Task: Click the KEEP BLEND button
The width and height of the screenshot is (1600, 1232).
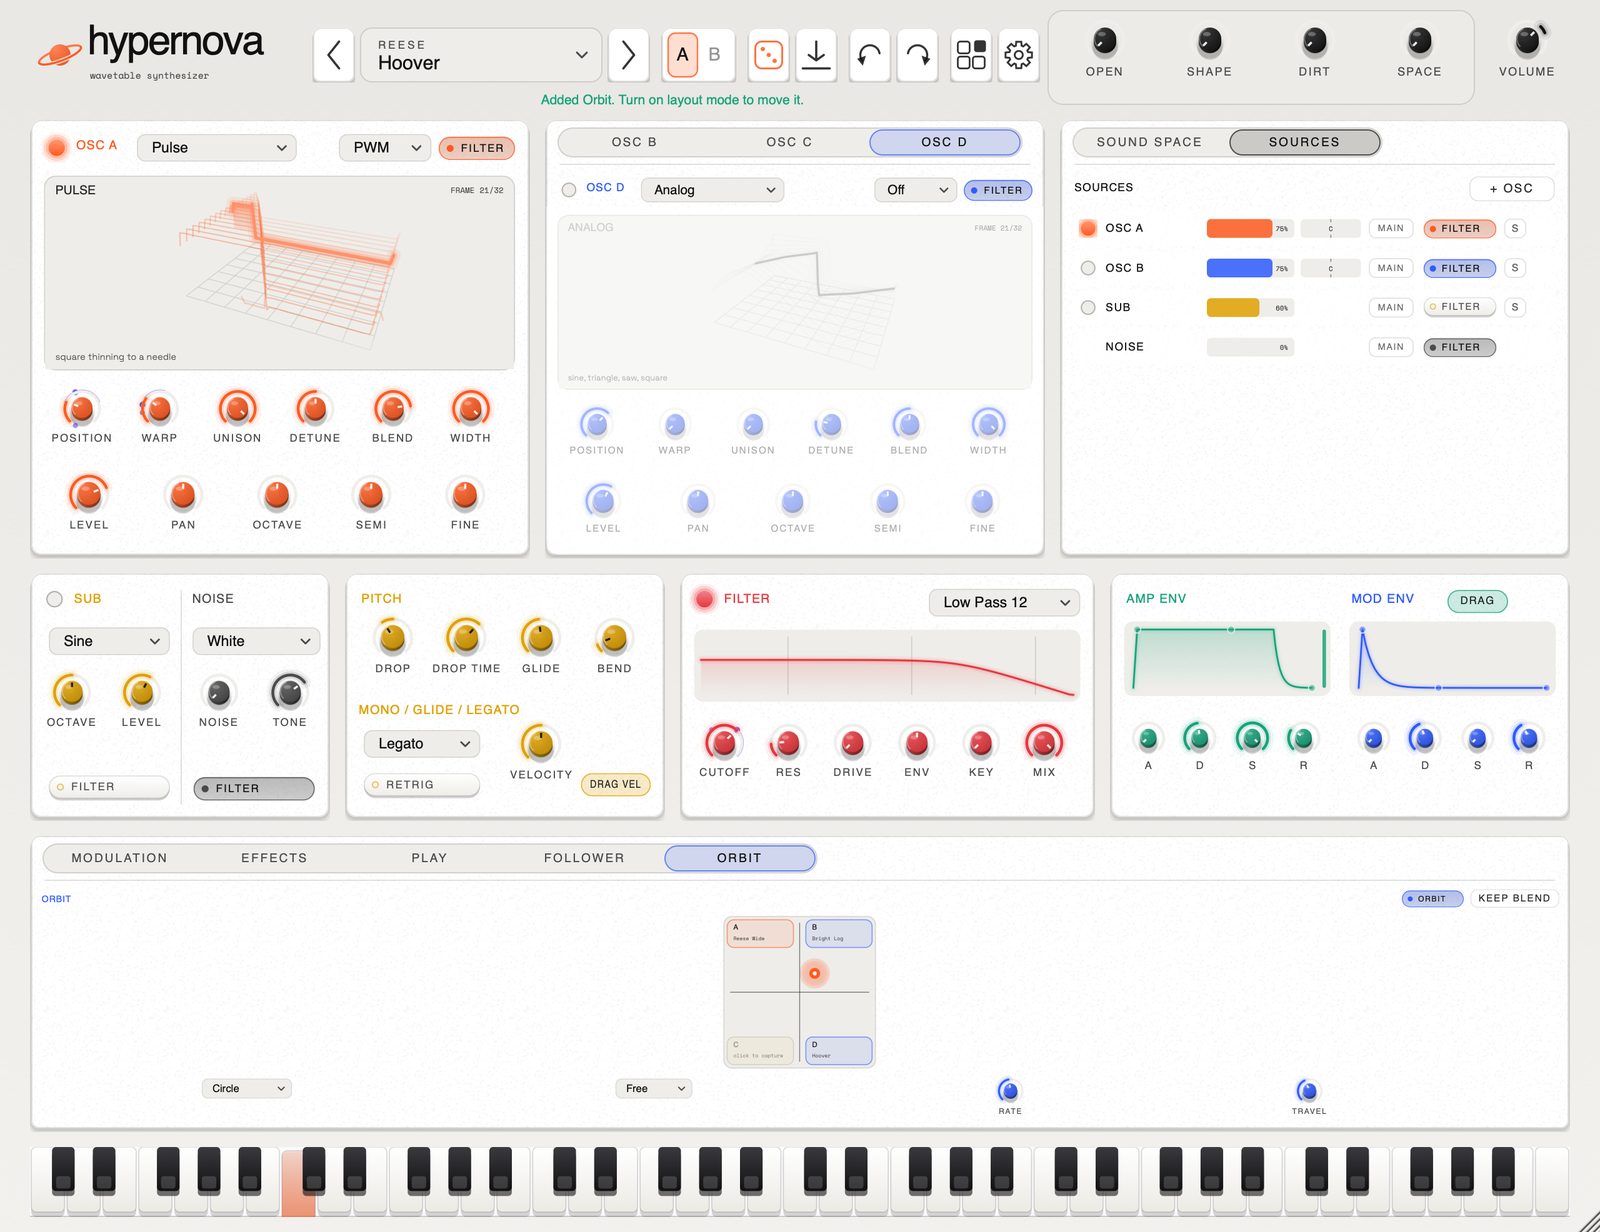Action: [1514, 898]
